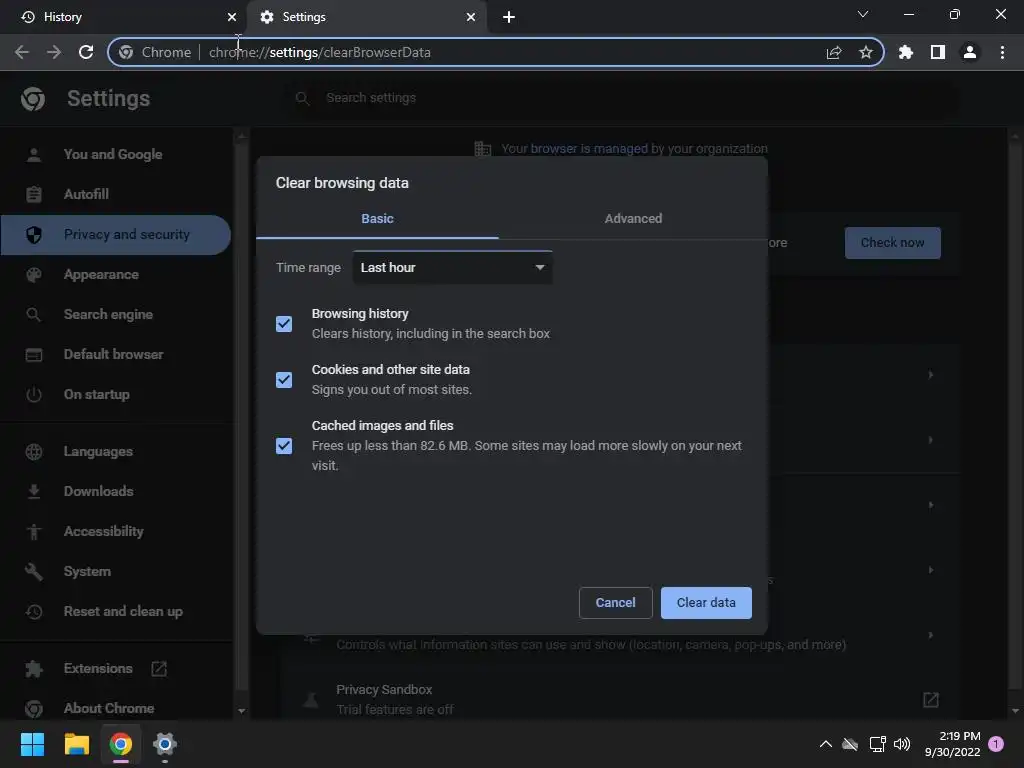The height and width of the screenshot is (768, 1024).
Task: Open Extensions in sidebar
Action: tap(98, 668)
